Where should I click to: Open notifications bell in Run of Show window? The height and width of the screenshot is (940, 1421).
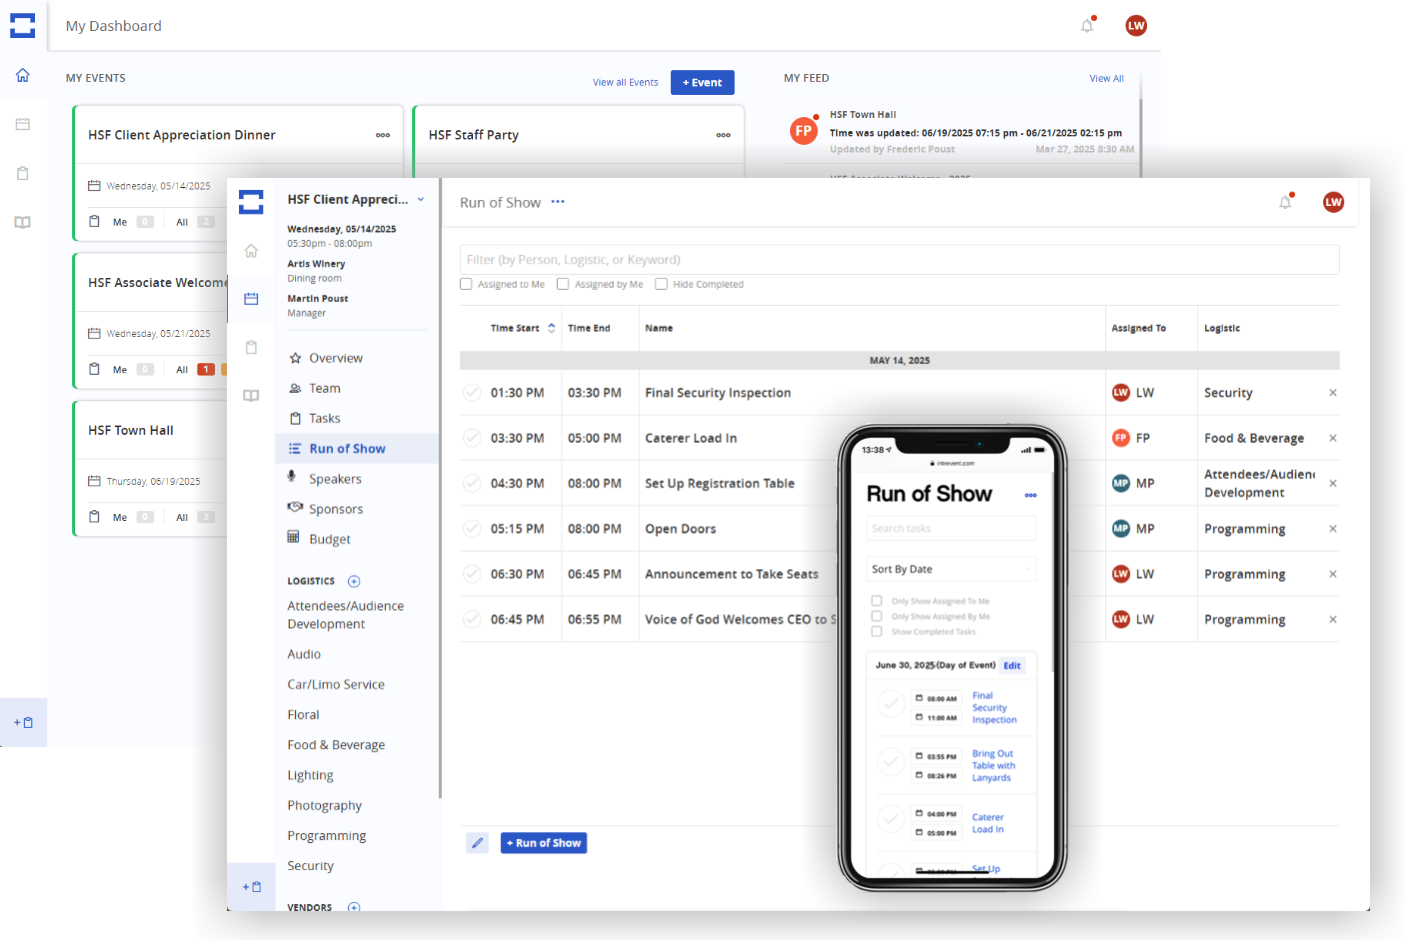tap(1285, 202)
